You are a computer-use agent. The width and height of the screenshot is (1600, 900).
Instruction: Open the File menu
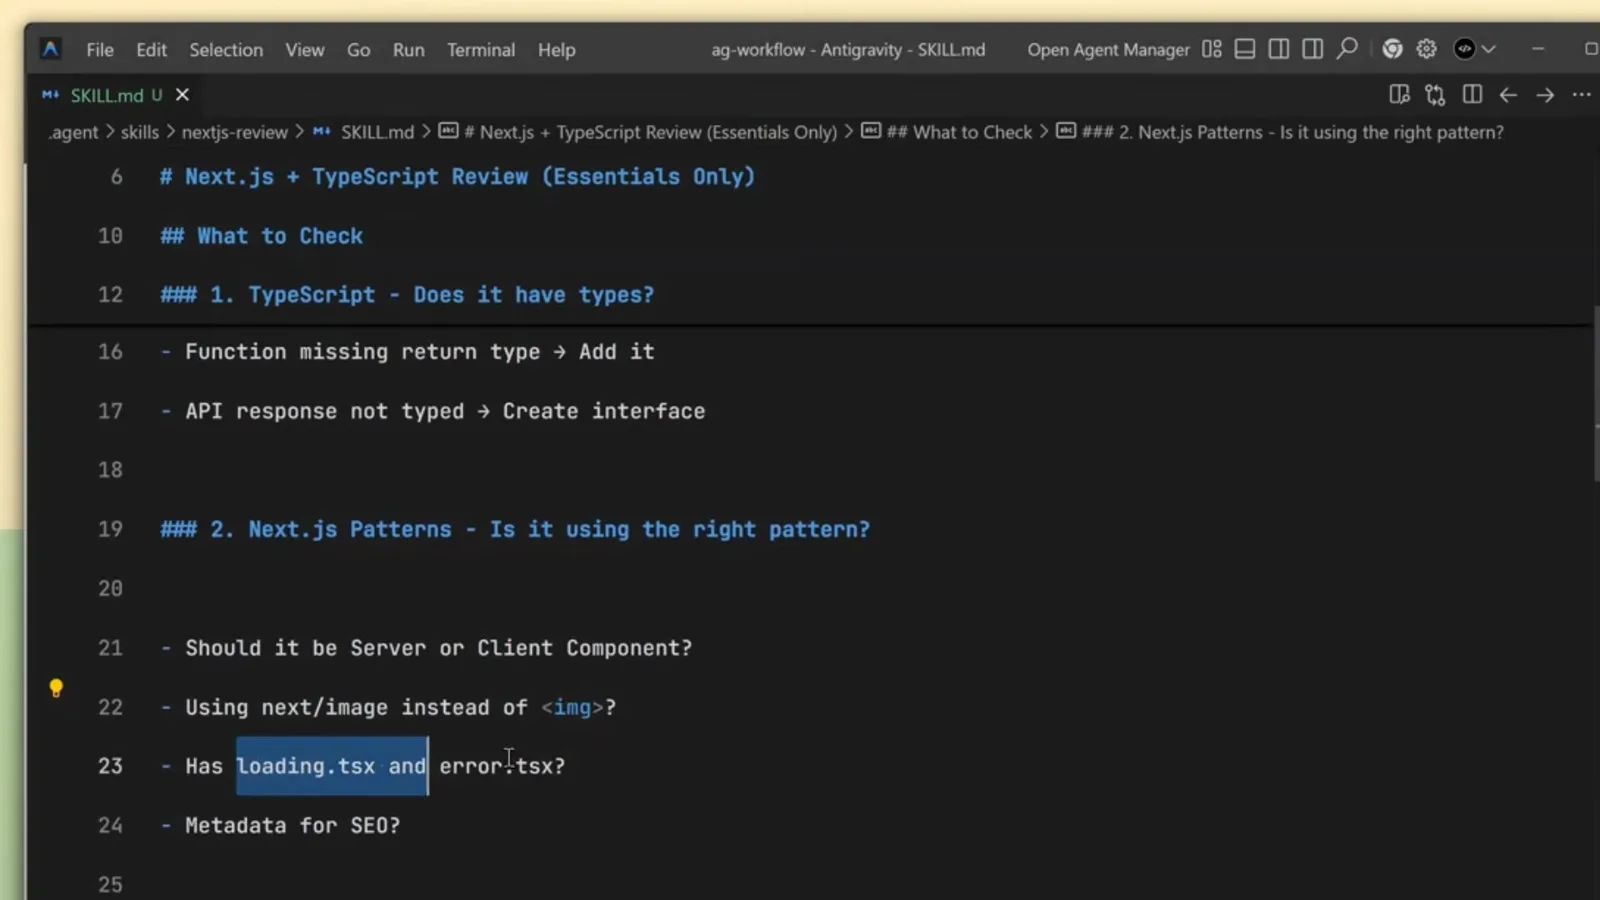pos(100,50)
